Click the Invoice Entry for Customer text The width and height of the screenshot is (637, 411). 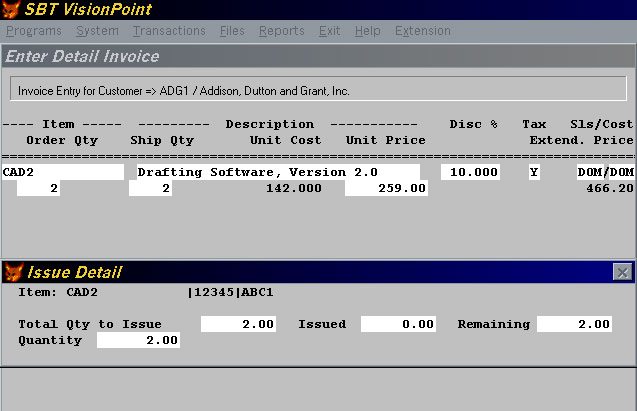(x=184, y=91)
